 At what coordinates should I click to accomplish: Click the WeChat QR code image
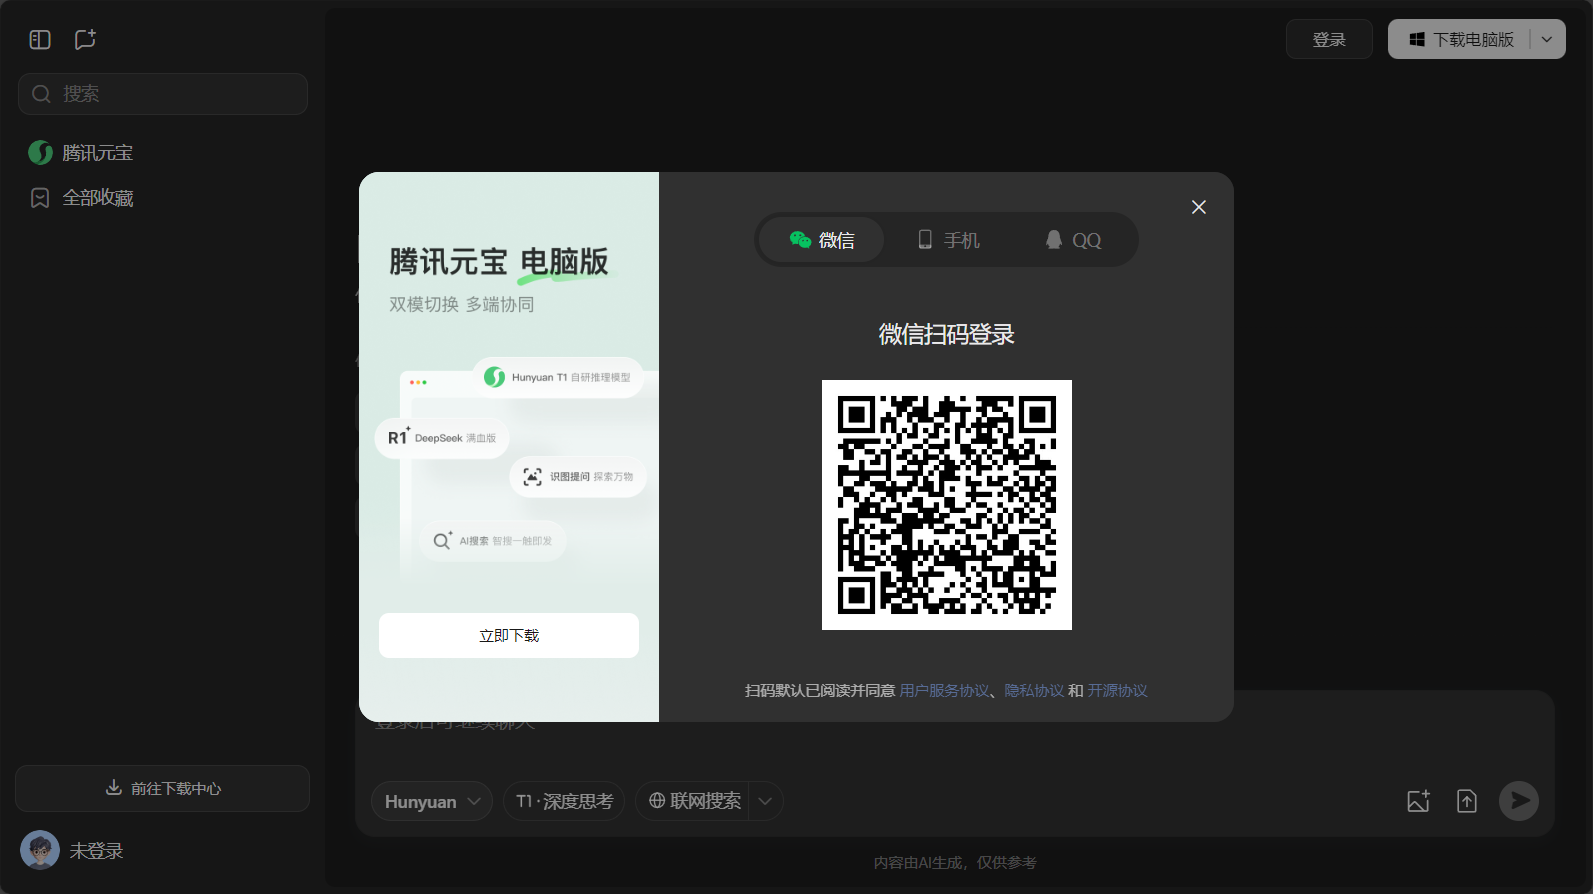click(x=947, y=505)
